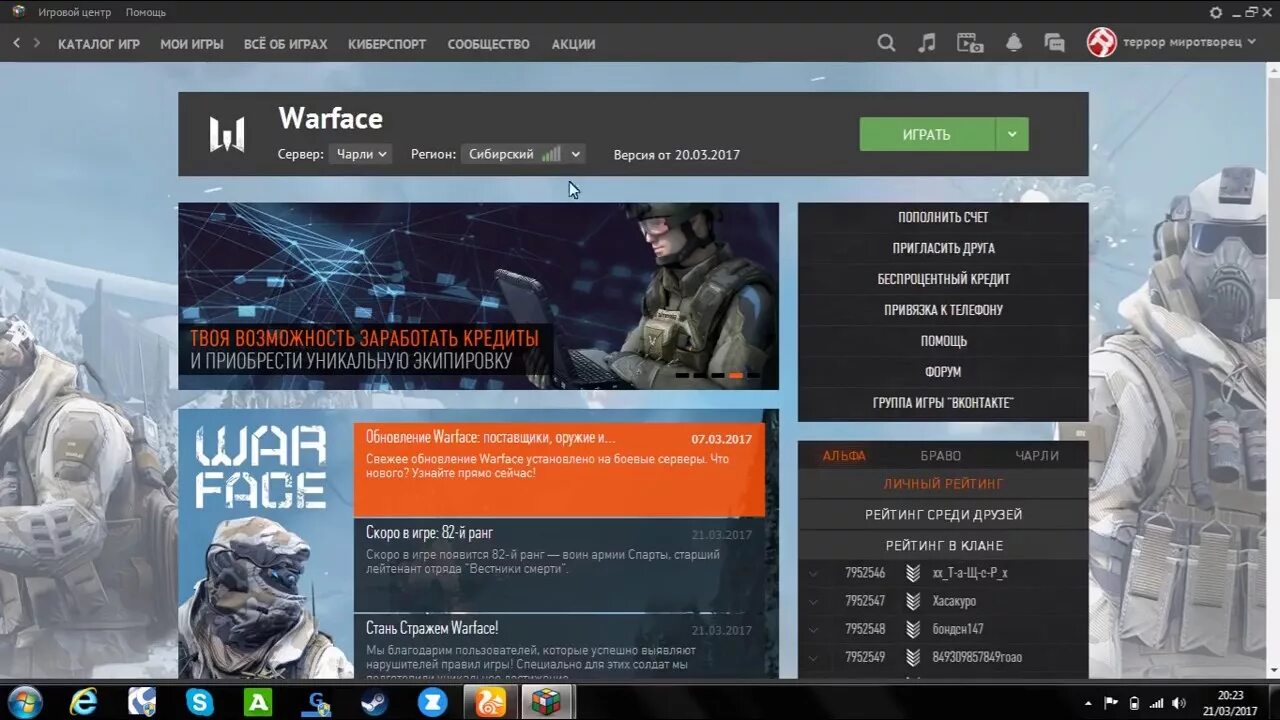
Task: Open the notifications bell
Action: click(x=1014, y=43)
